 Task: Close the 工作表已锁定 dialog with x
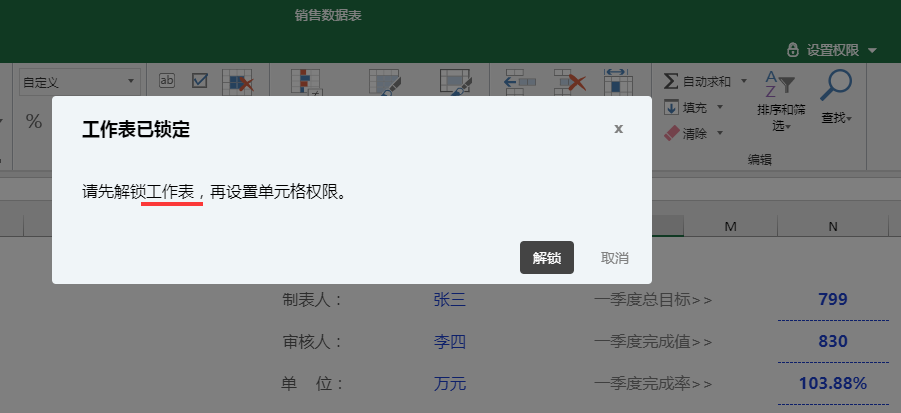point(619,129)
